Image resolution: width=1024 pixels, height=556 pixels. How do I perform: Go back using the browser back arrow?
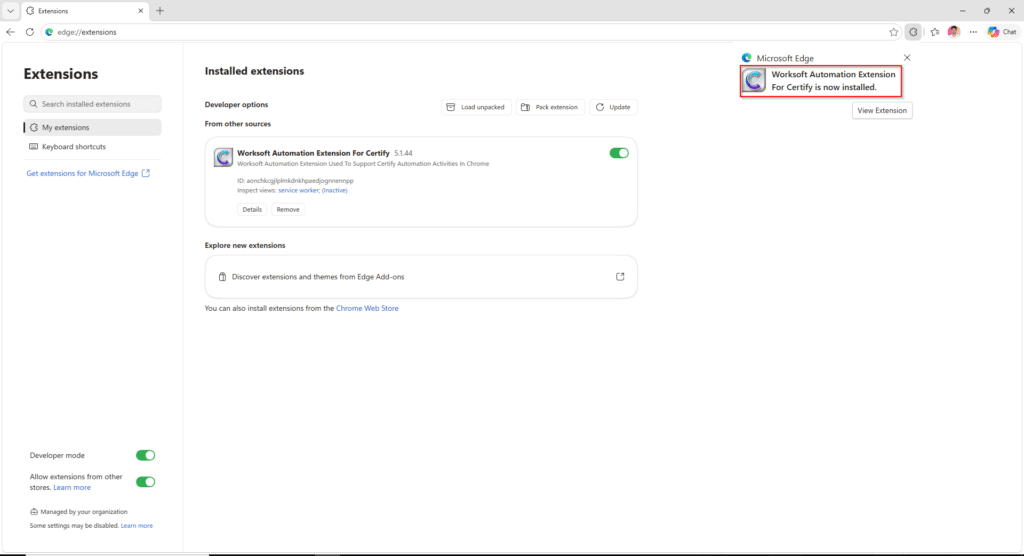click(10, 31)
